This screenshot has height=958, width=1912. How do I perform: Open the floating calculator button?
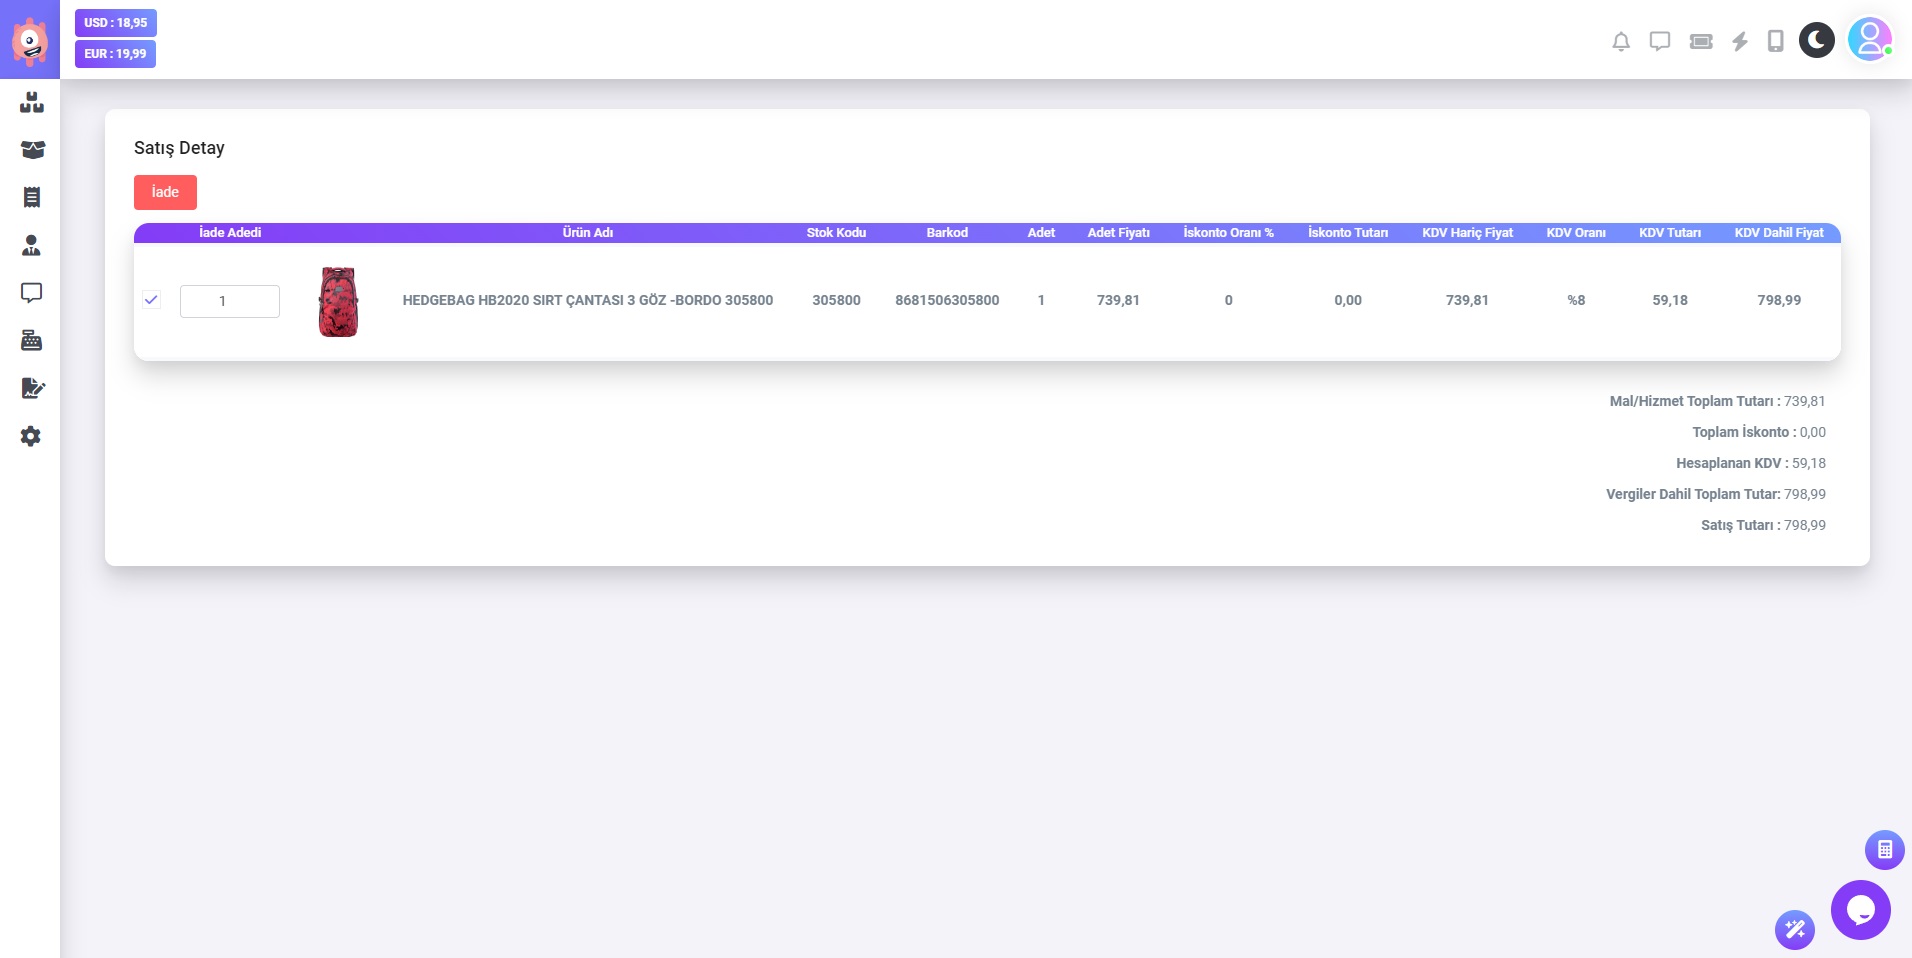click(x=1884, y=850)
